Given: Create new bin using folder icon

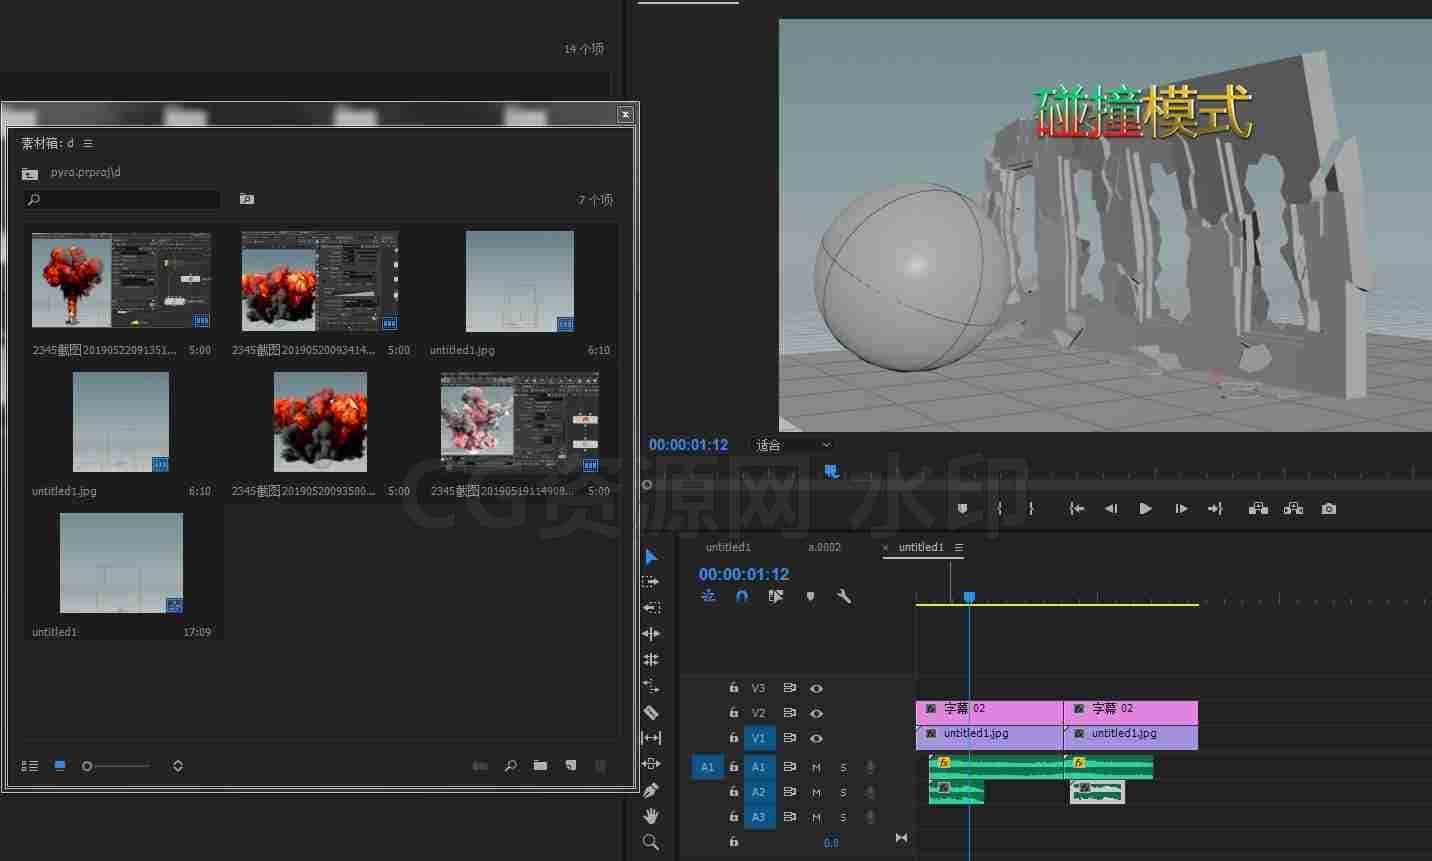Looking at the screenshot, I should 540,766.
